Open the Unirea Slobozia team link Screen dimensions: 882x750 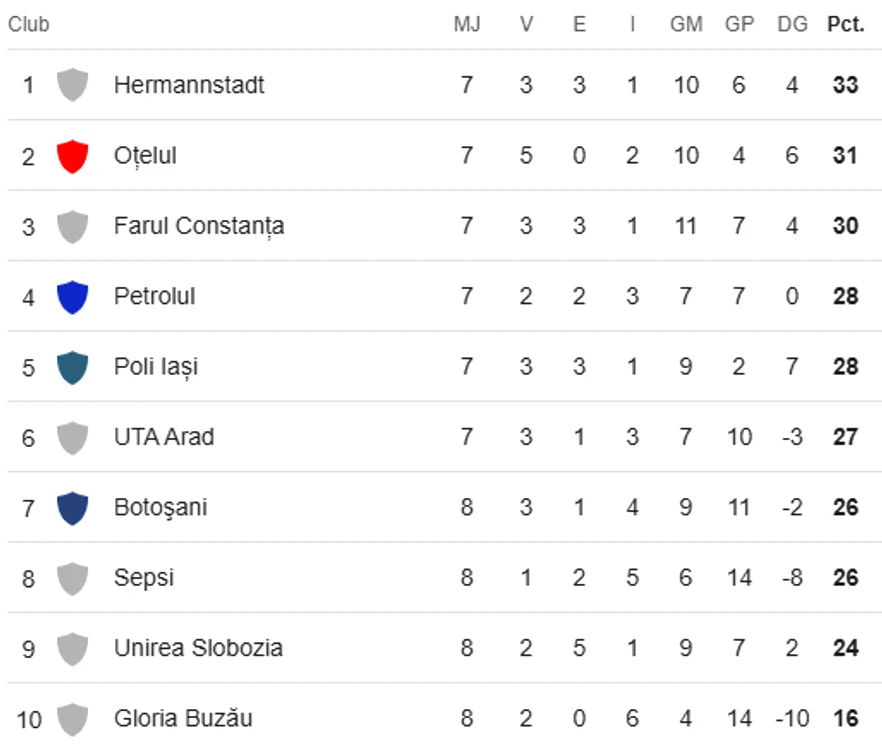[x=198, y=648]
